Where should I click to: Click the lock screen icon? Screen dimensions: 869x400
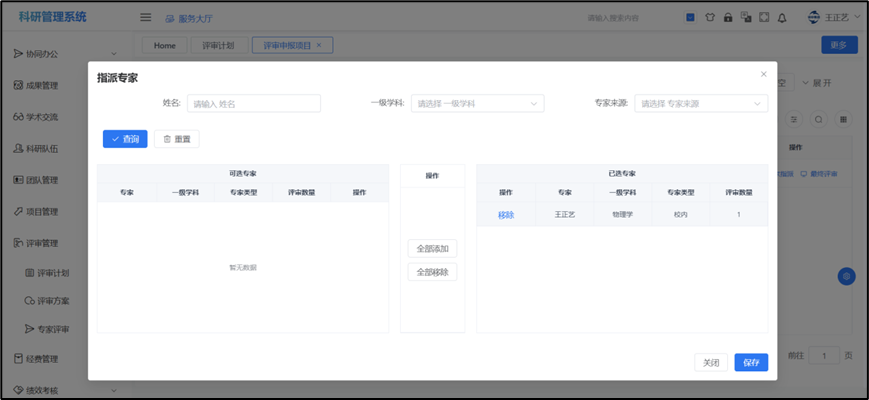coord(728,17)
